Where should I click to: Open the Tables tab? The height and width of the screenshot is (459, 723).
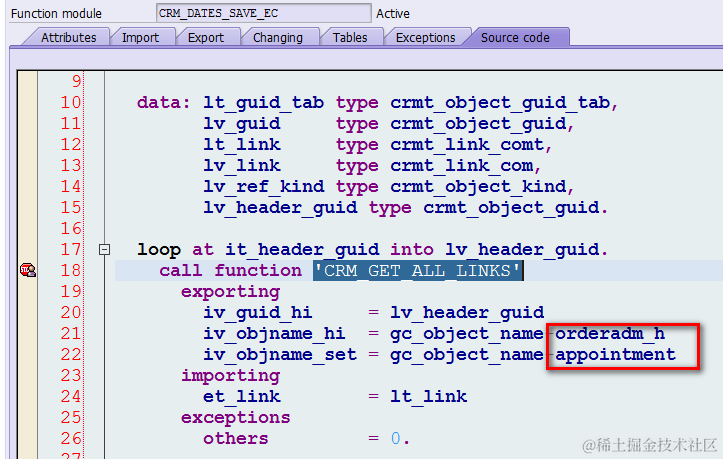pos(350,37)
